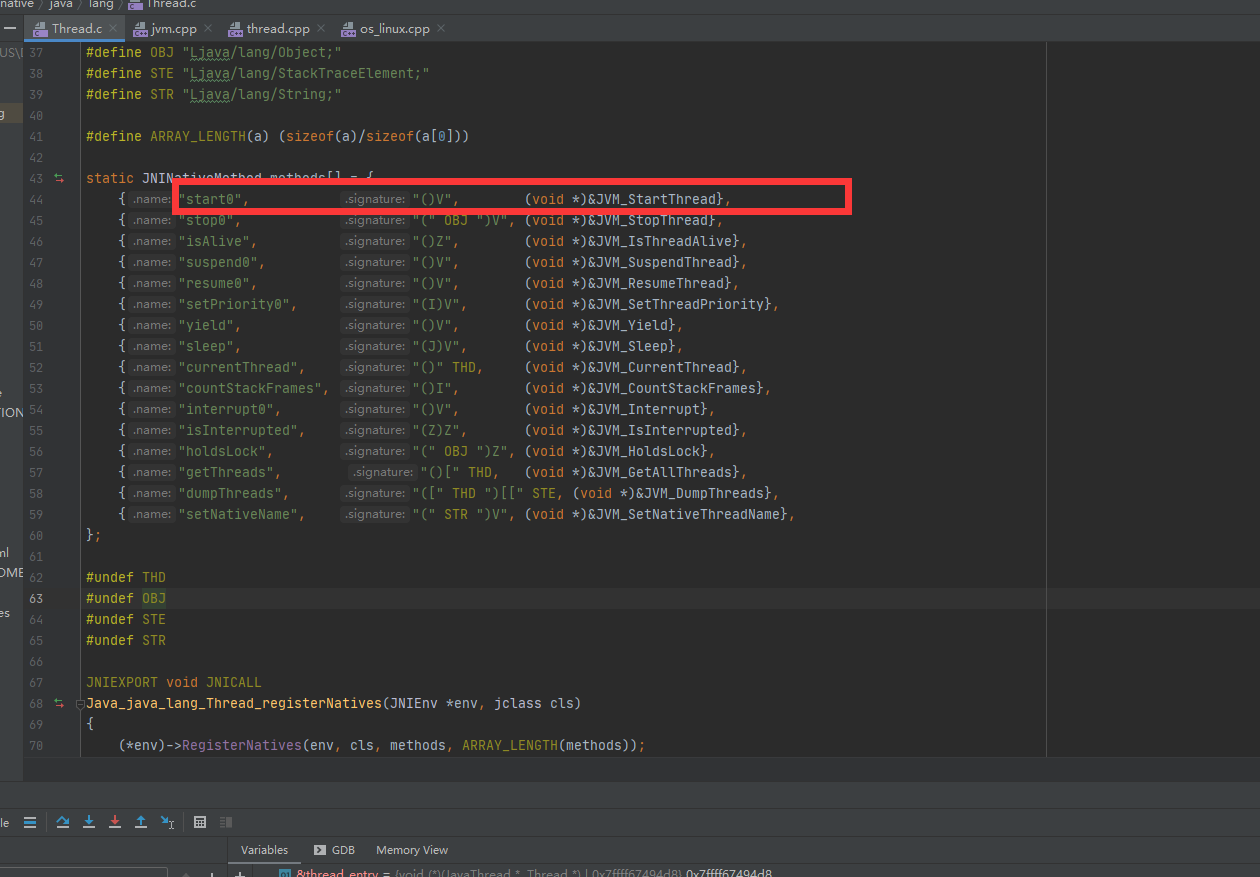The height and width of the screenshot is (877, 1260).
Task: Select the Variables tab
Action: point(264,849)
